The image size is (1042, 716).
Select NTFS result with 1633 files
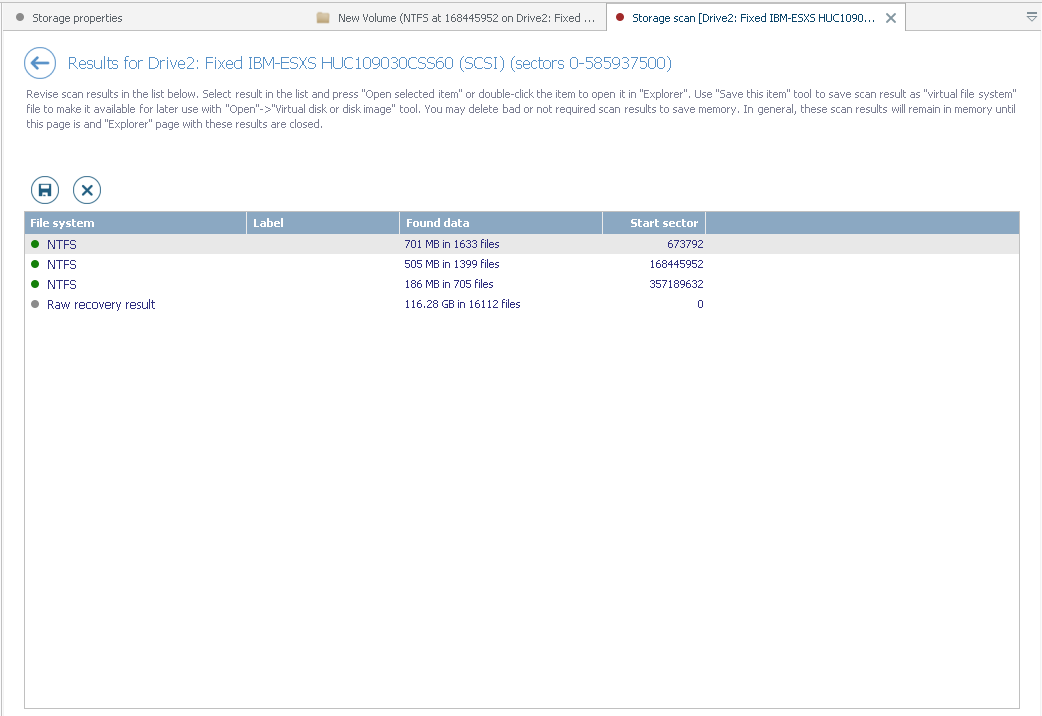(522, 244)
